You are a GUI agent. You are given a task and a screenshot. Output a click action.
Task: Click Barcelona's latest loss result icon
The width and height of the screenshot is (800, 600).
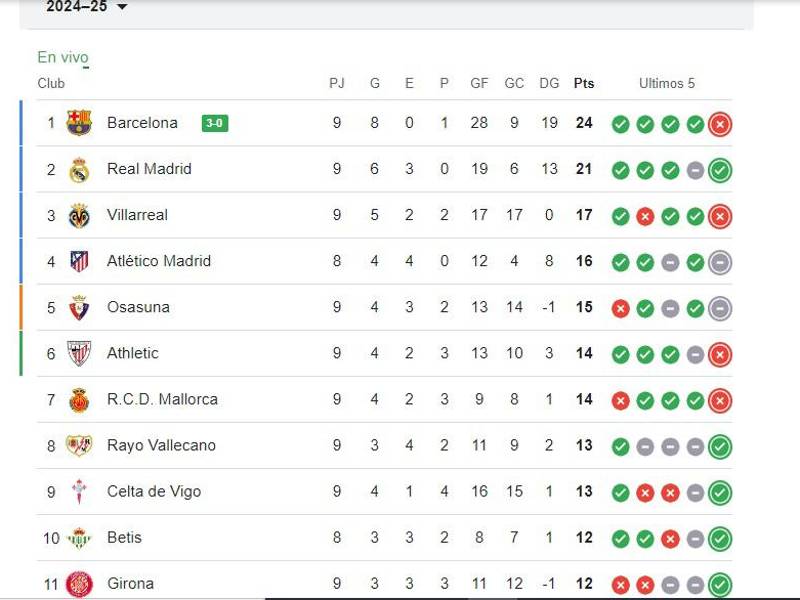click(720, 124)
